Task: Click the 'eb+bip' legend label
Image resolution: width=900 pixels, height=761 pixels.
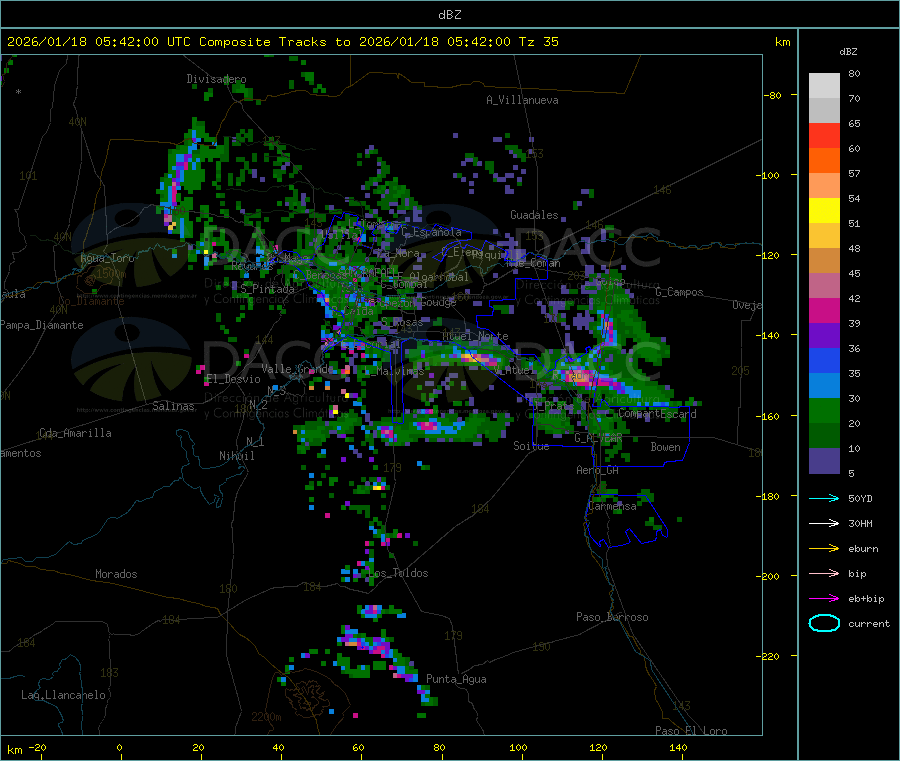Action: coord(866,599)
